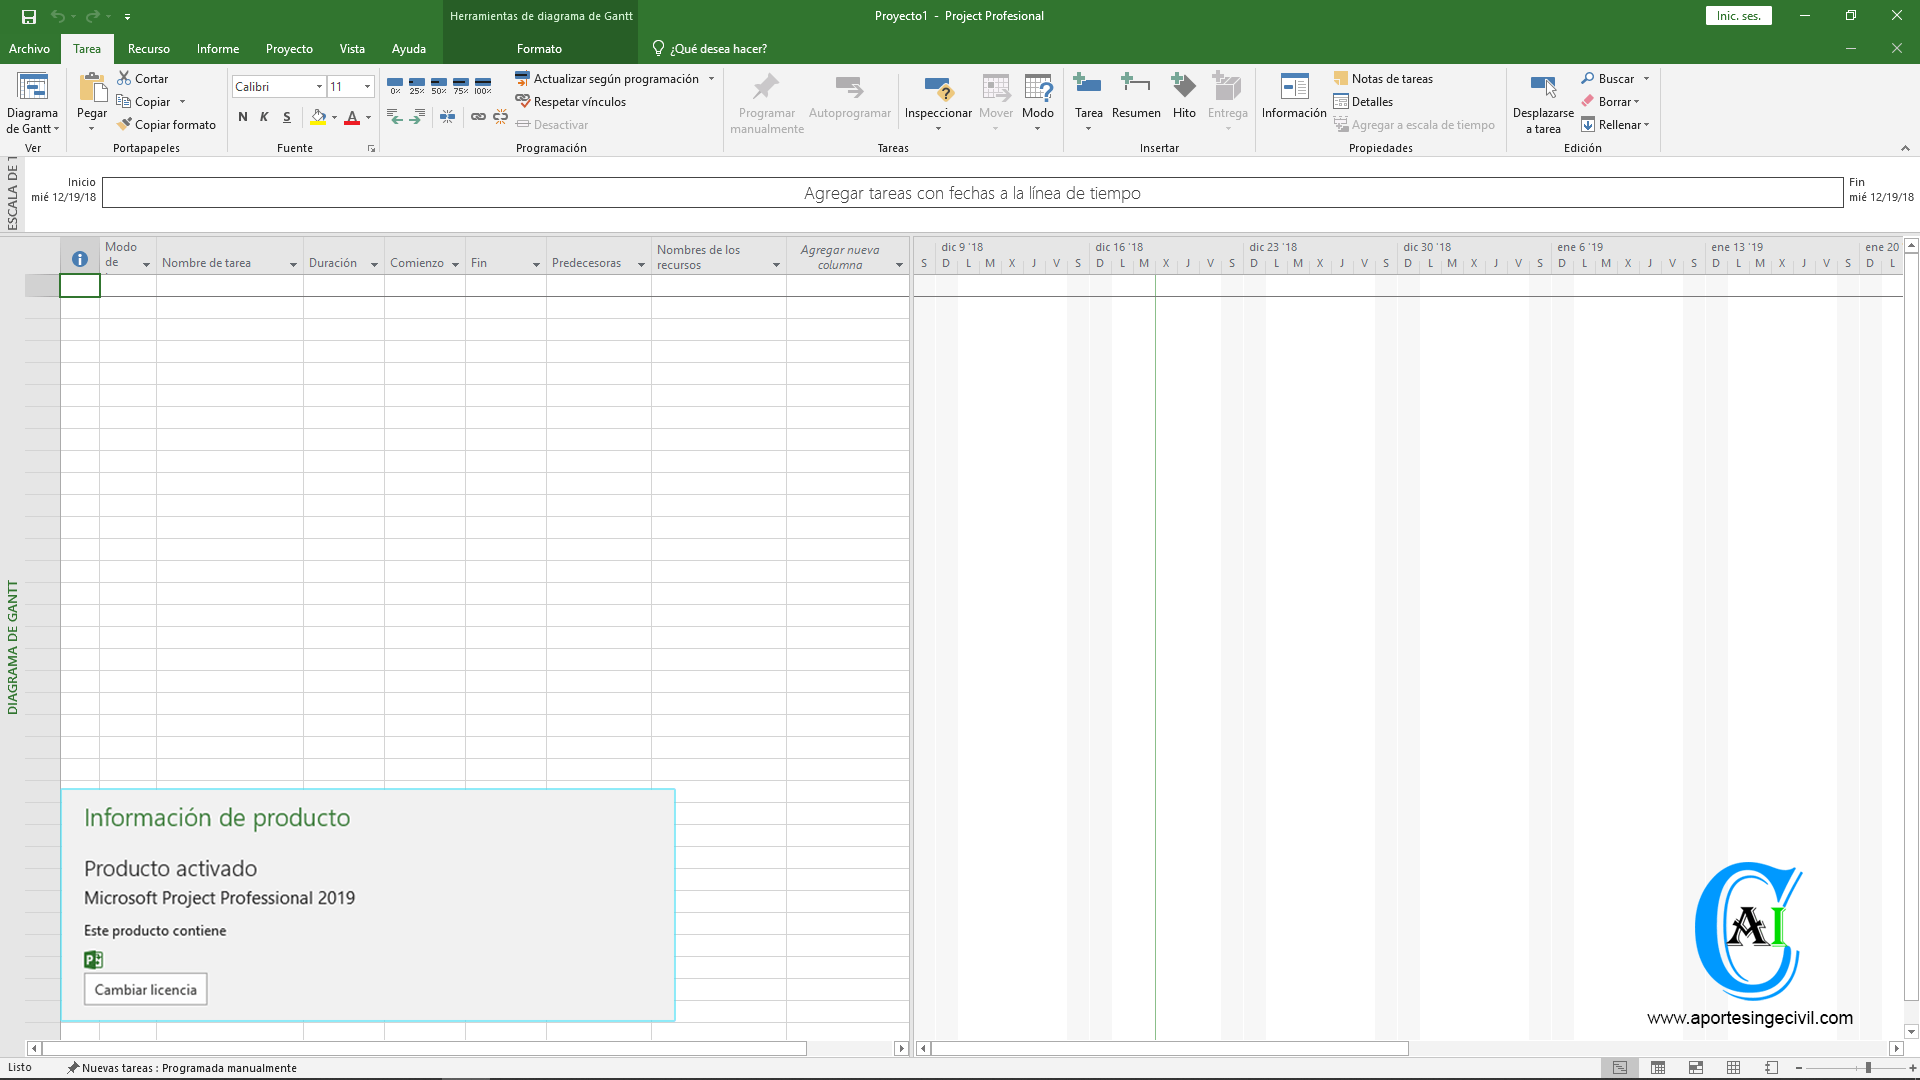This screenshot has height=1080, width=1920.
Task: Open the Calibri font name dropdown
Action: point(319,87)
